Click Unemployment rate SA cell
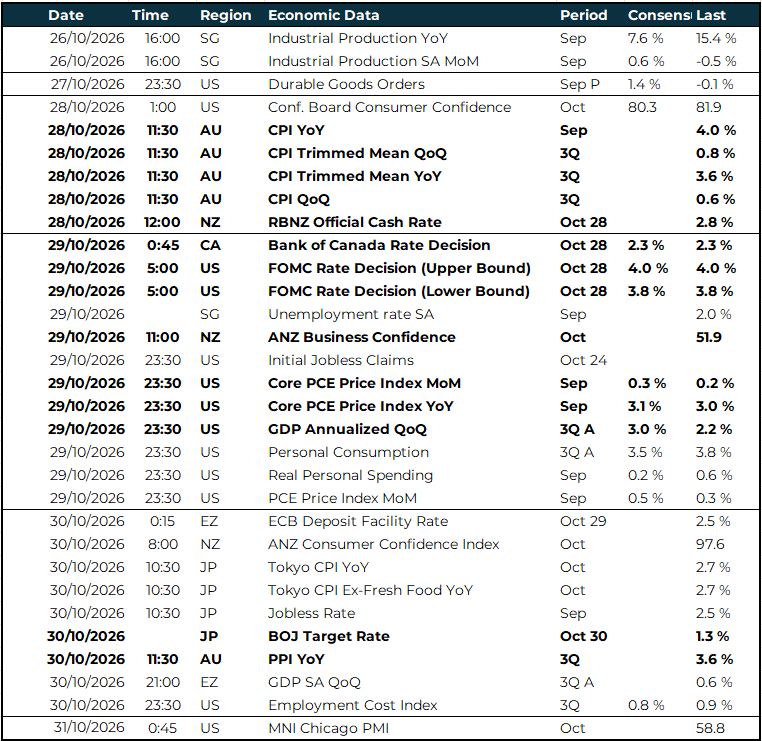 click(x=350, y=314)
